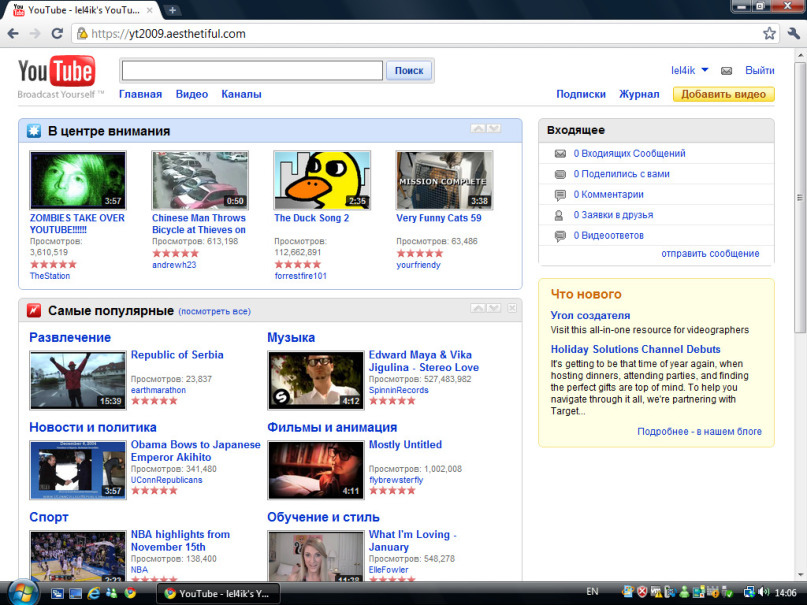Open the Новости и политика category
The width and height of the screenshot is (807, 605).
(93, 428)
